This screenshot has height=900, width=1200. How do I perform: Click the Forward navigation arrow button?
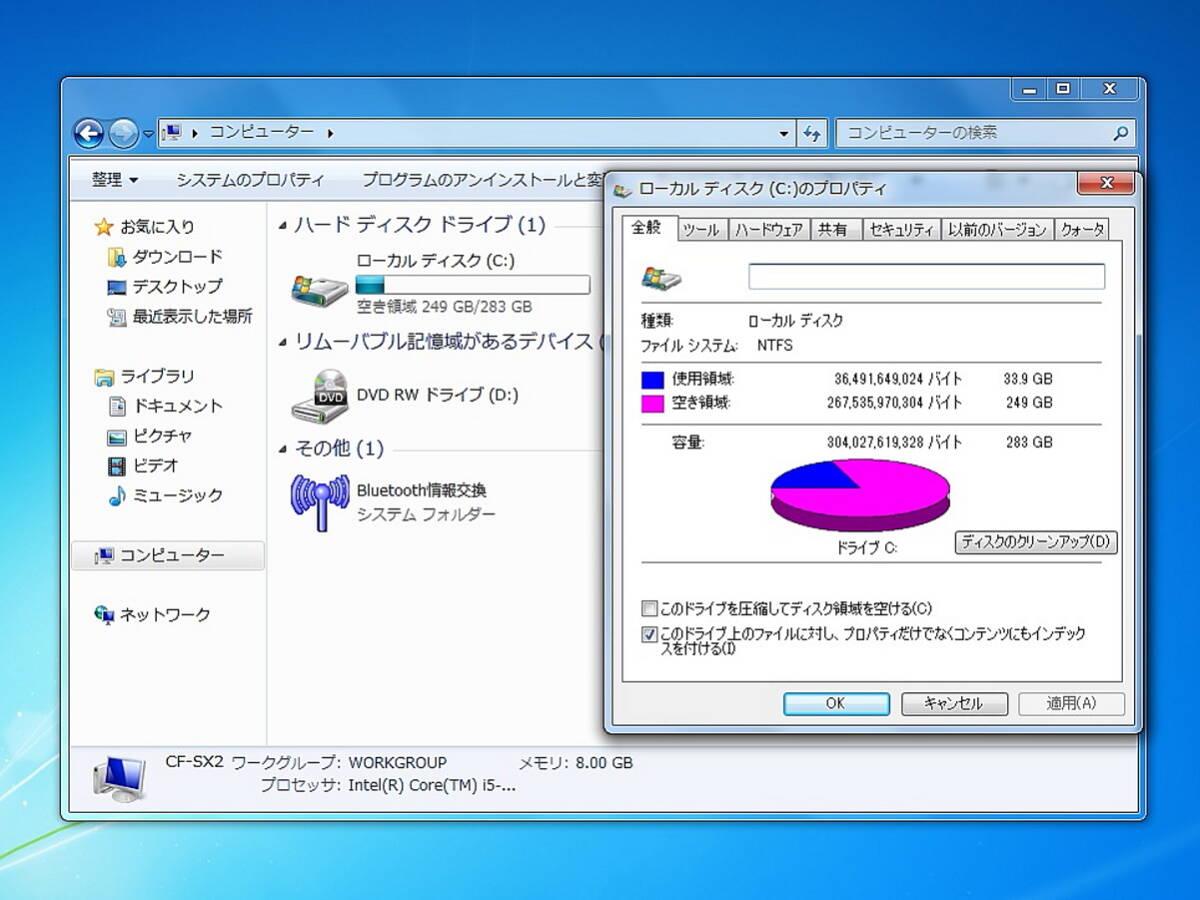[123, 132]
